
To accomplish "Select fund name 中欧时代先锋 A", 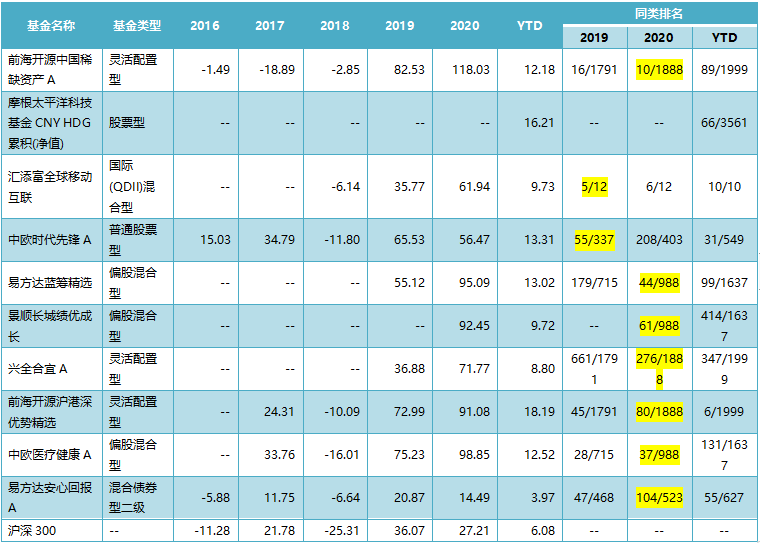I will coord(50,240).
